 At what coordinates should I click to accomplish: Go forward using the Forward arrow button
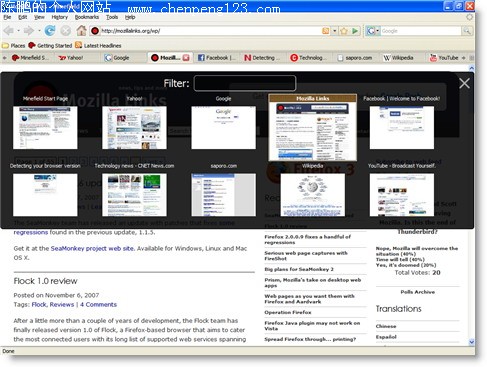click(29, 31)
